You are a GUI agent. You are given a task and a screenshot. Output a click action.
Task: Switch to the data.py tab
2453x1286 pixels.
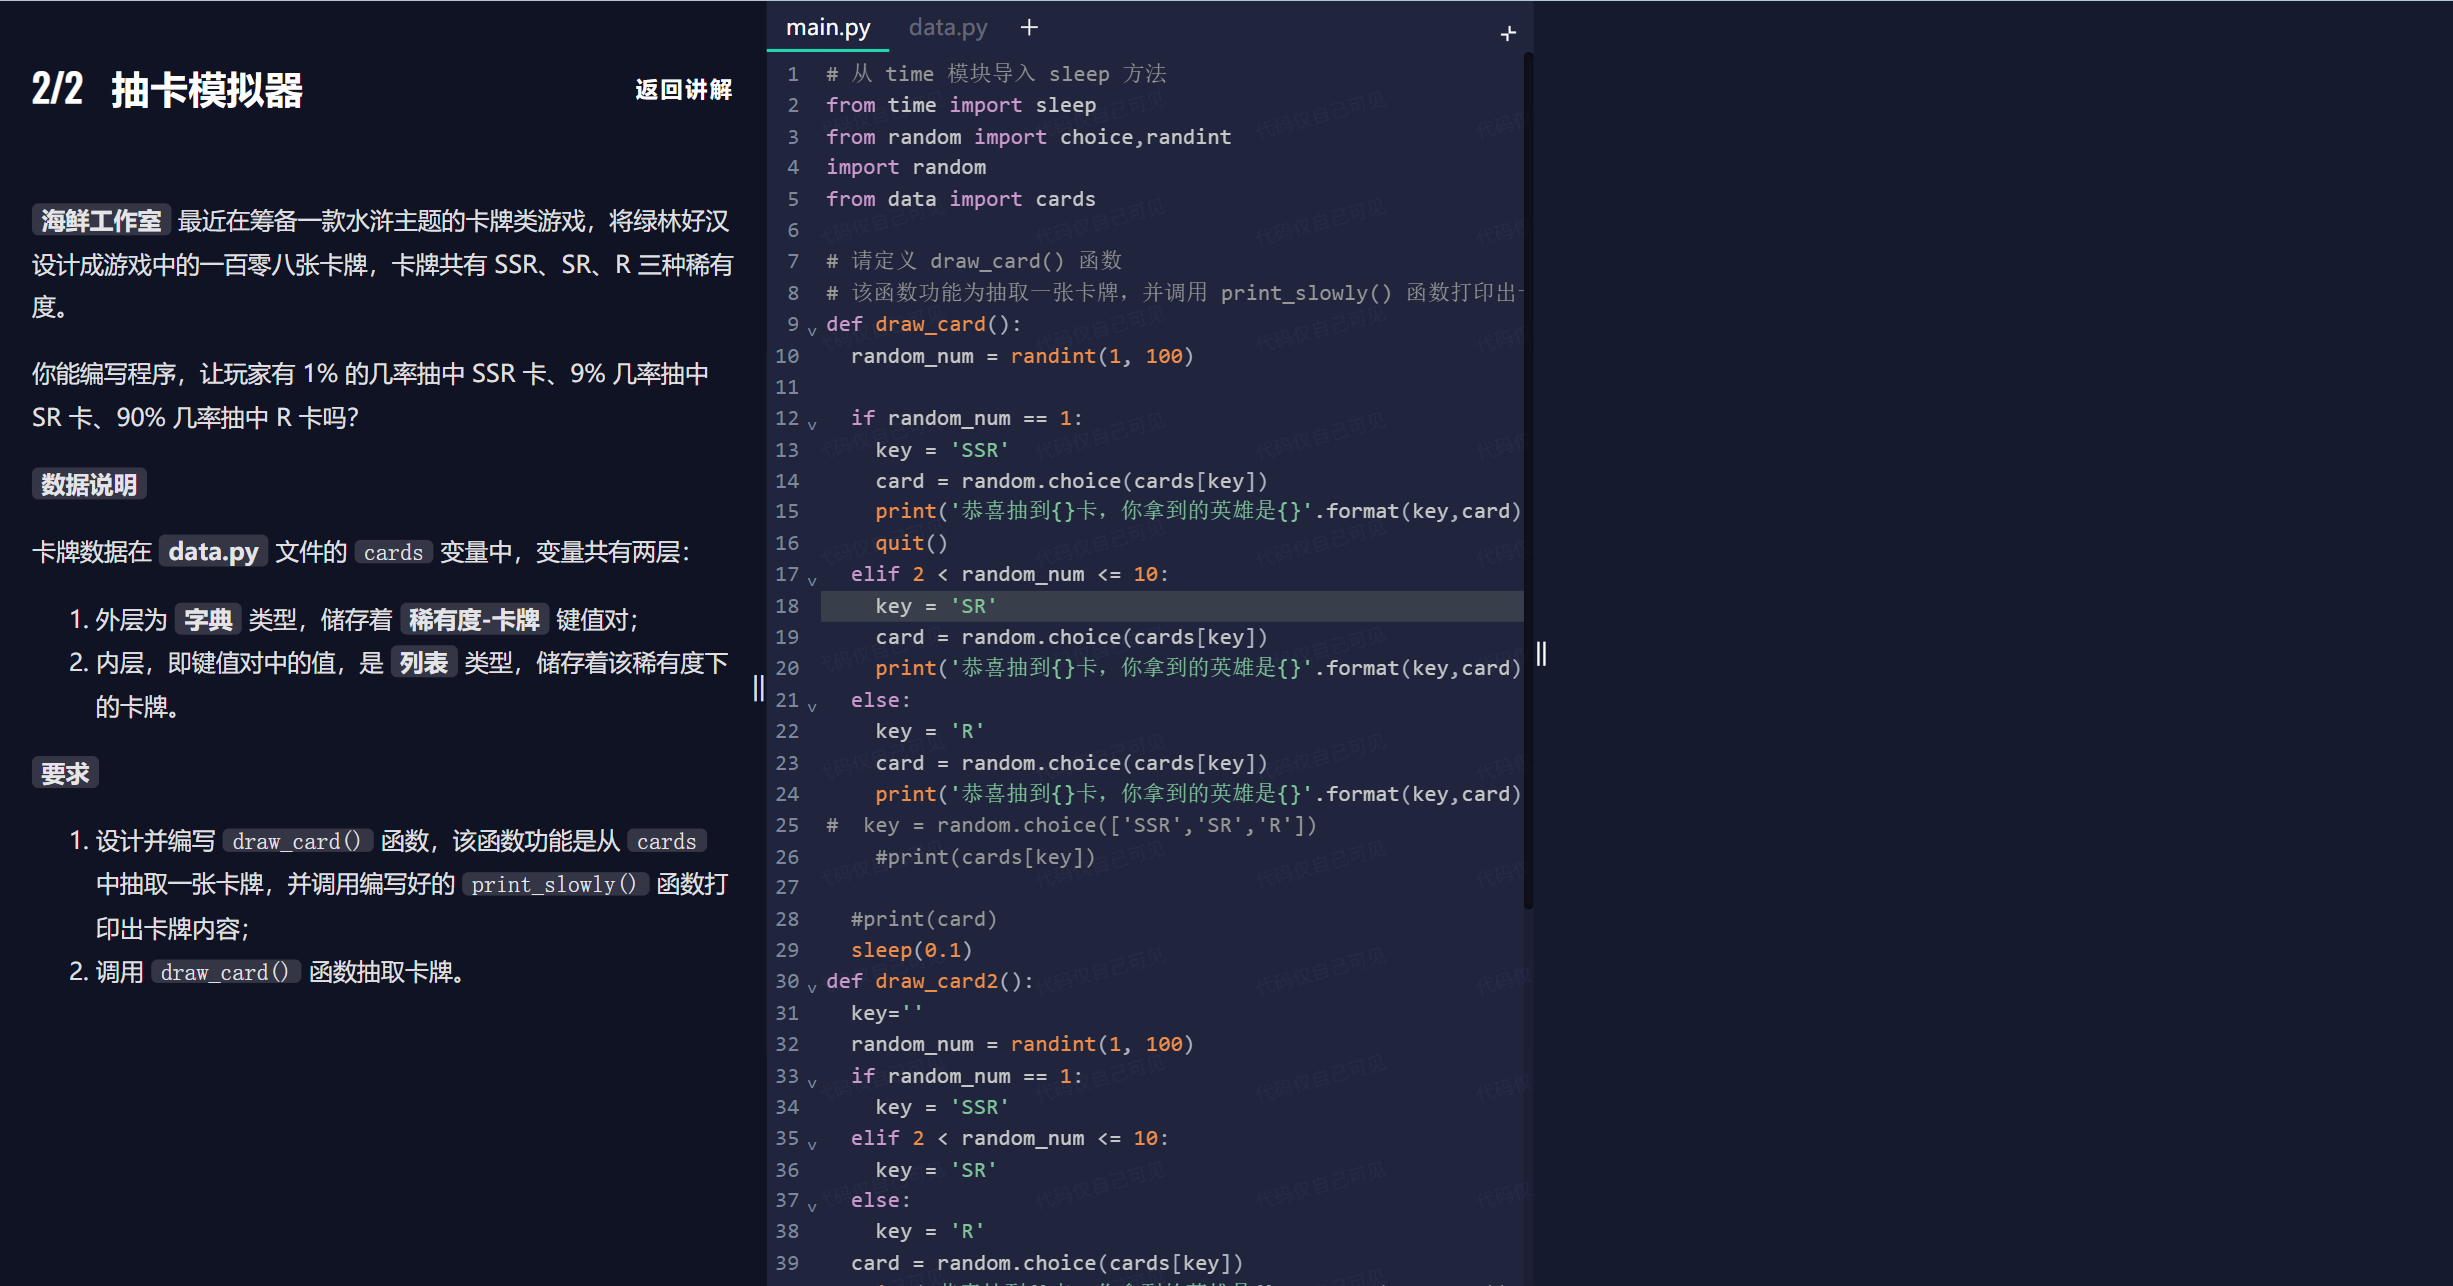[947, 28]
